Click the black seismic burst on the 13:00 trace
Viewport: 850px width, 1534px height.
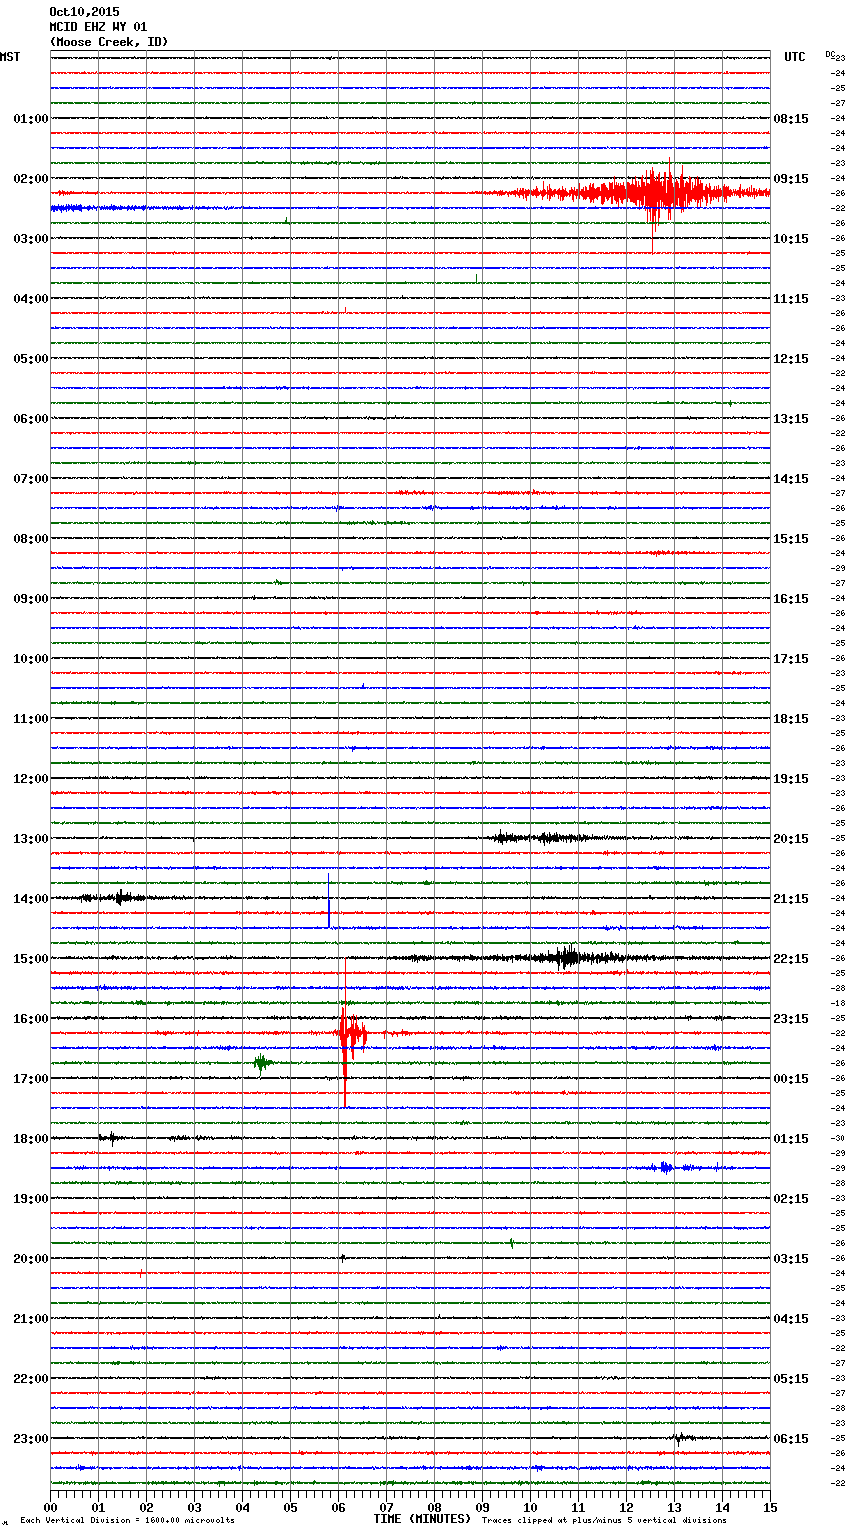pos(545,838)
